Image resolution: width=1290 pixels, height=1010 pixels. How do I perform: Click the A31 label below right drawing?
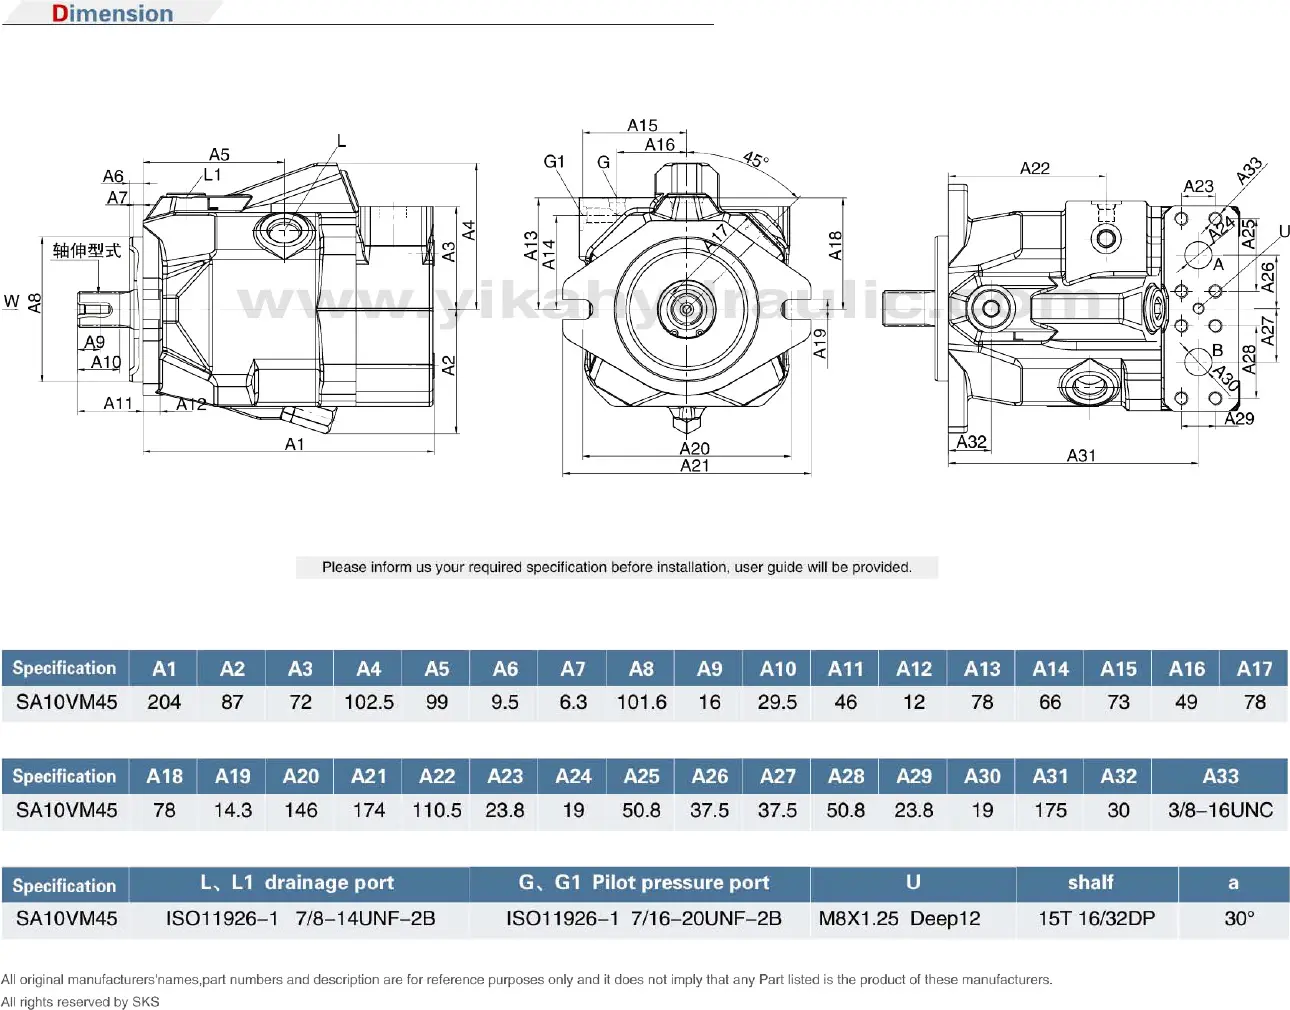point(1081,455)
